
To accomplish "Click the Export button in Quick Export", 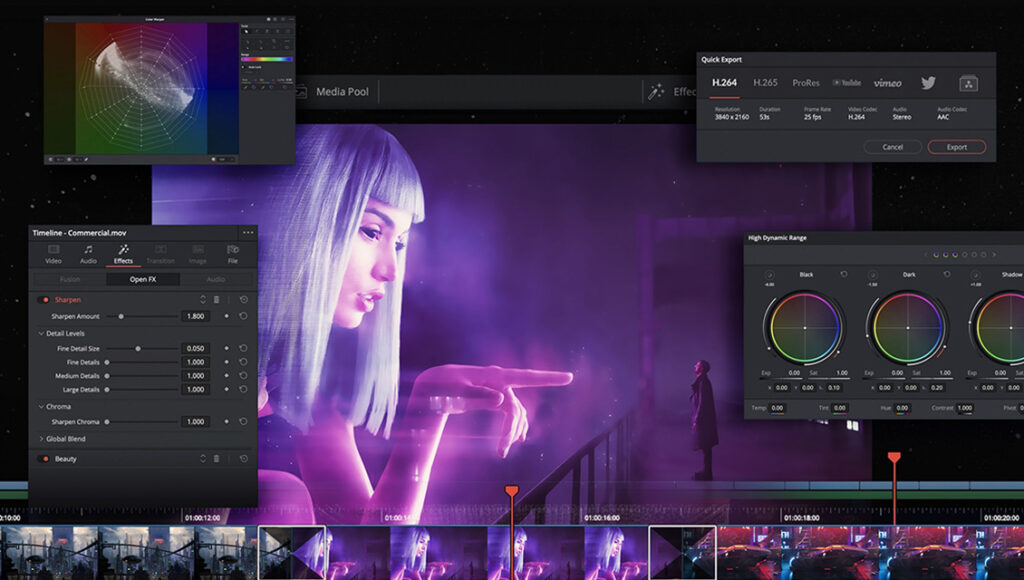I will (957, 147).
